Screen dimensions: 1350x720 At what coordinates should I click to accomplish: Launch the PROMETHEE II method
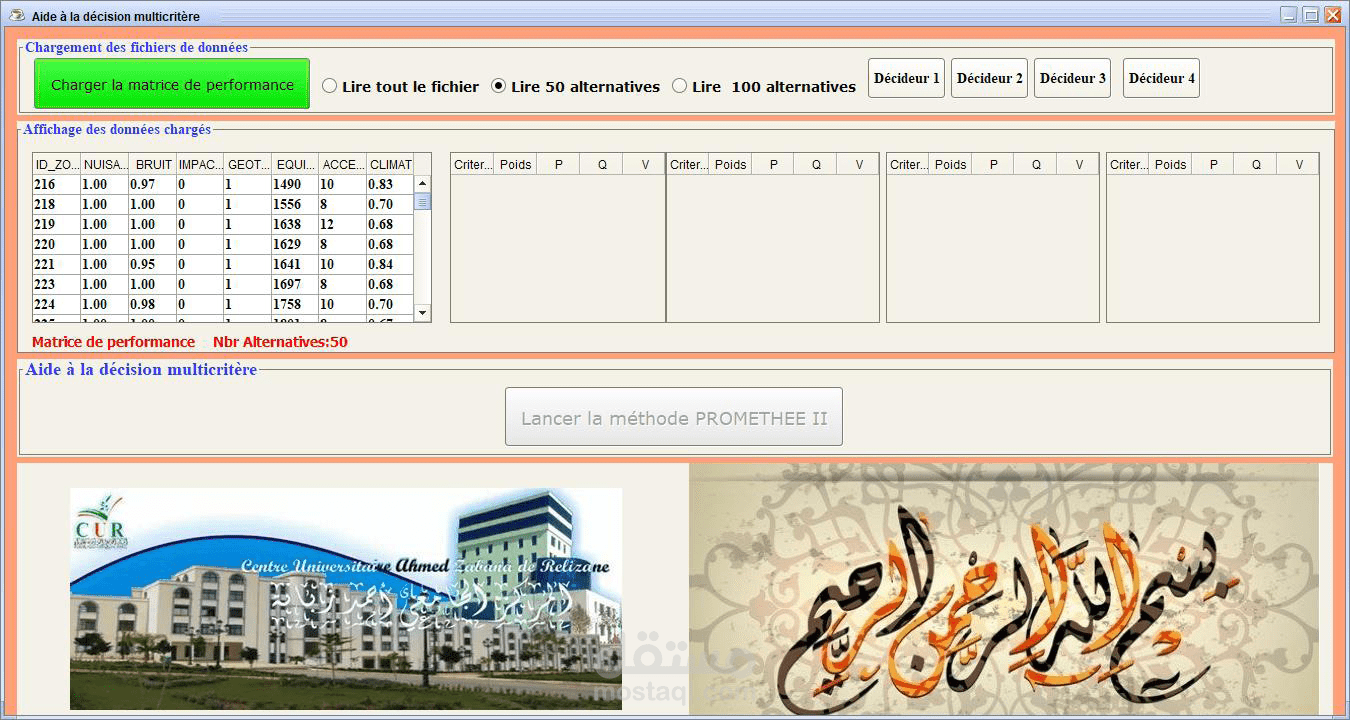pyautogui.click(x=674, y=417)
